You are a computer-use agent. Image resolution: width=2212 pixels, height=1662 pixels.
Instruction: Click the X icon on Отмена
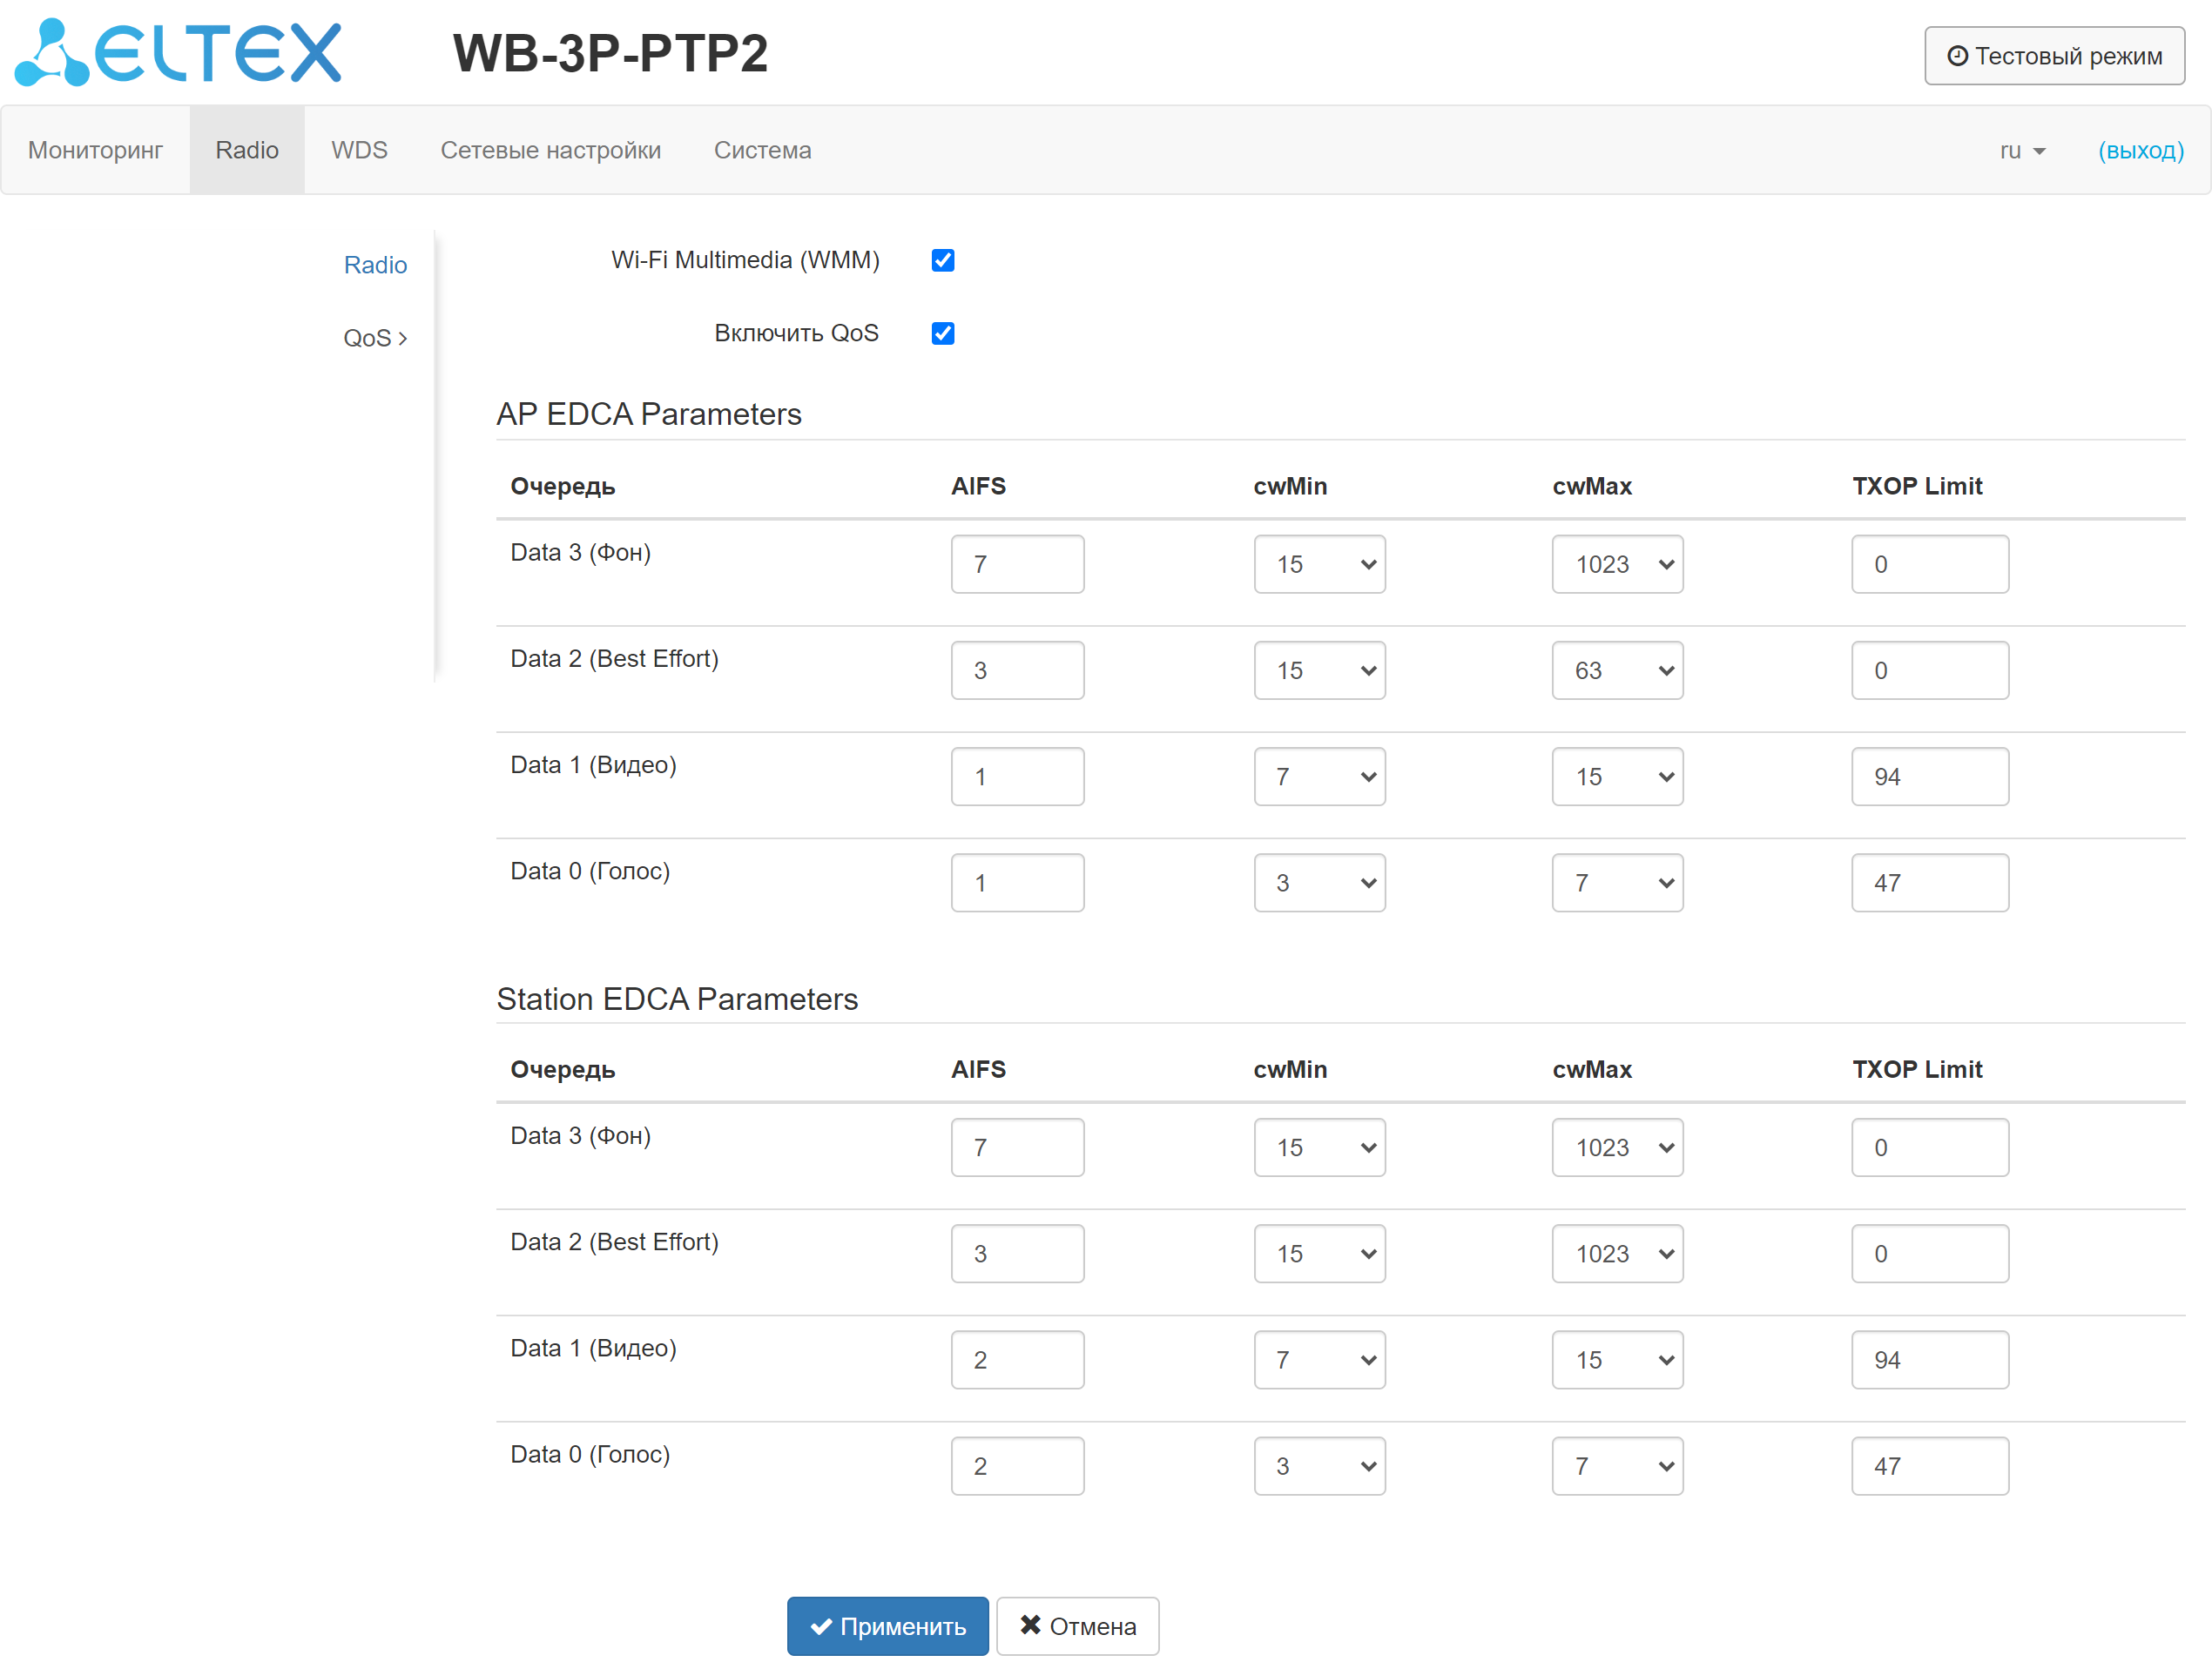click(x=1030, y=1625)
